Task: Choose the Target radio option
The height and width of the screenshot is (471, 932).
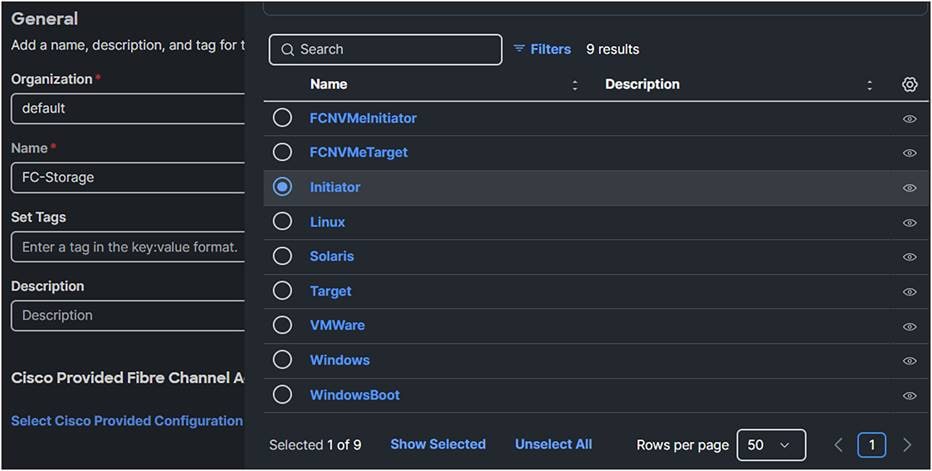Action: click(x=283, y=291)
